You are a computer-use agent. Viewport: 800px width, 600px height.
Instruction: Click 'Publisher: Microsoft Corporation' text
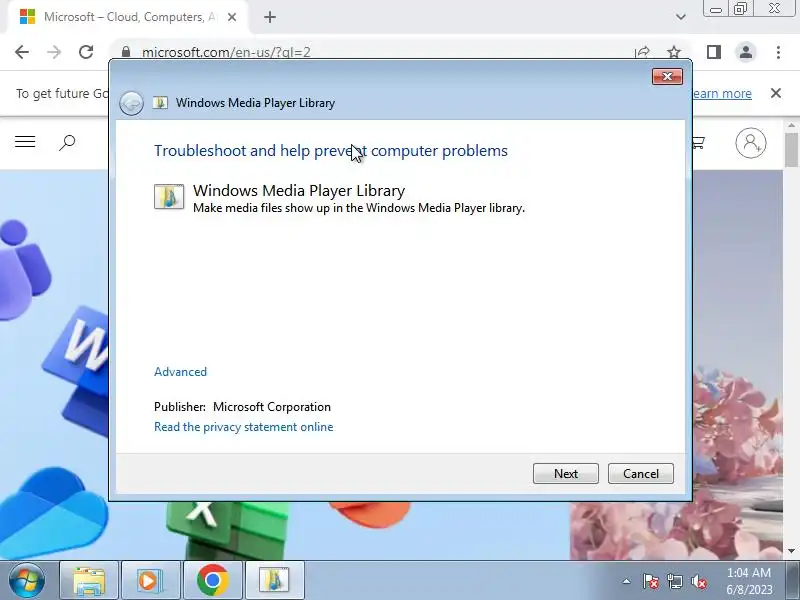click(242, 407)
